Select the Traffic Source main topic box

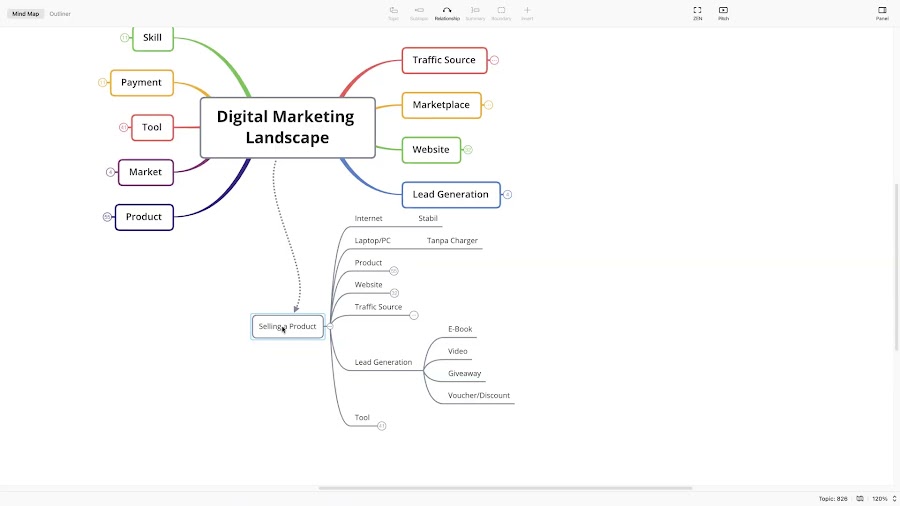pos(444,60)
